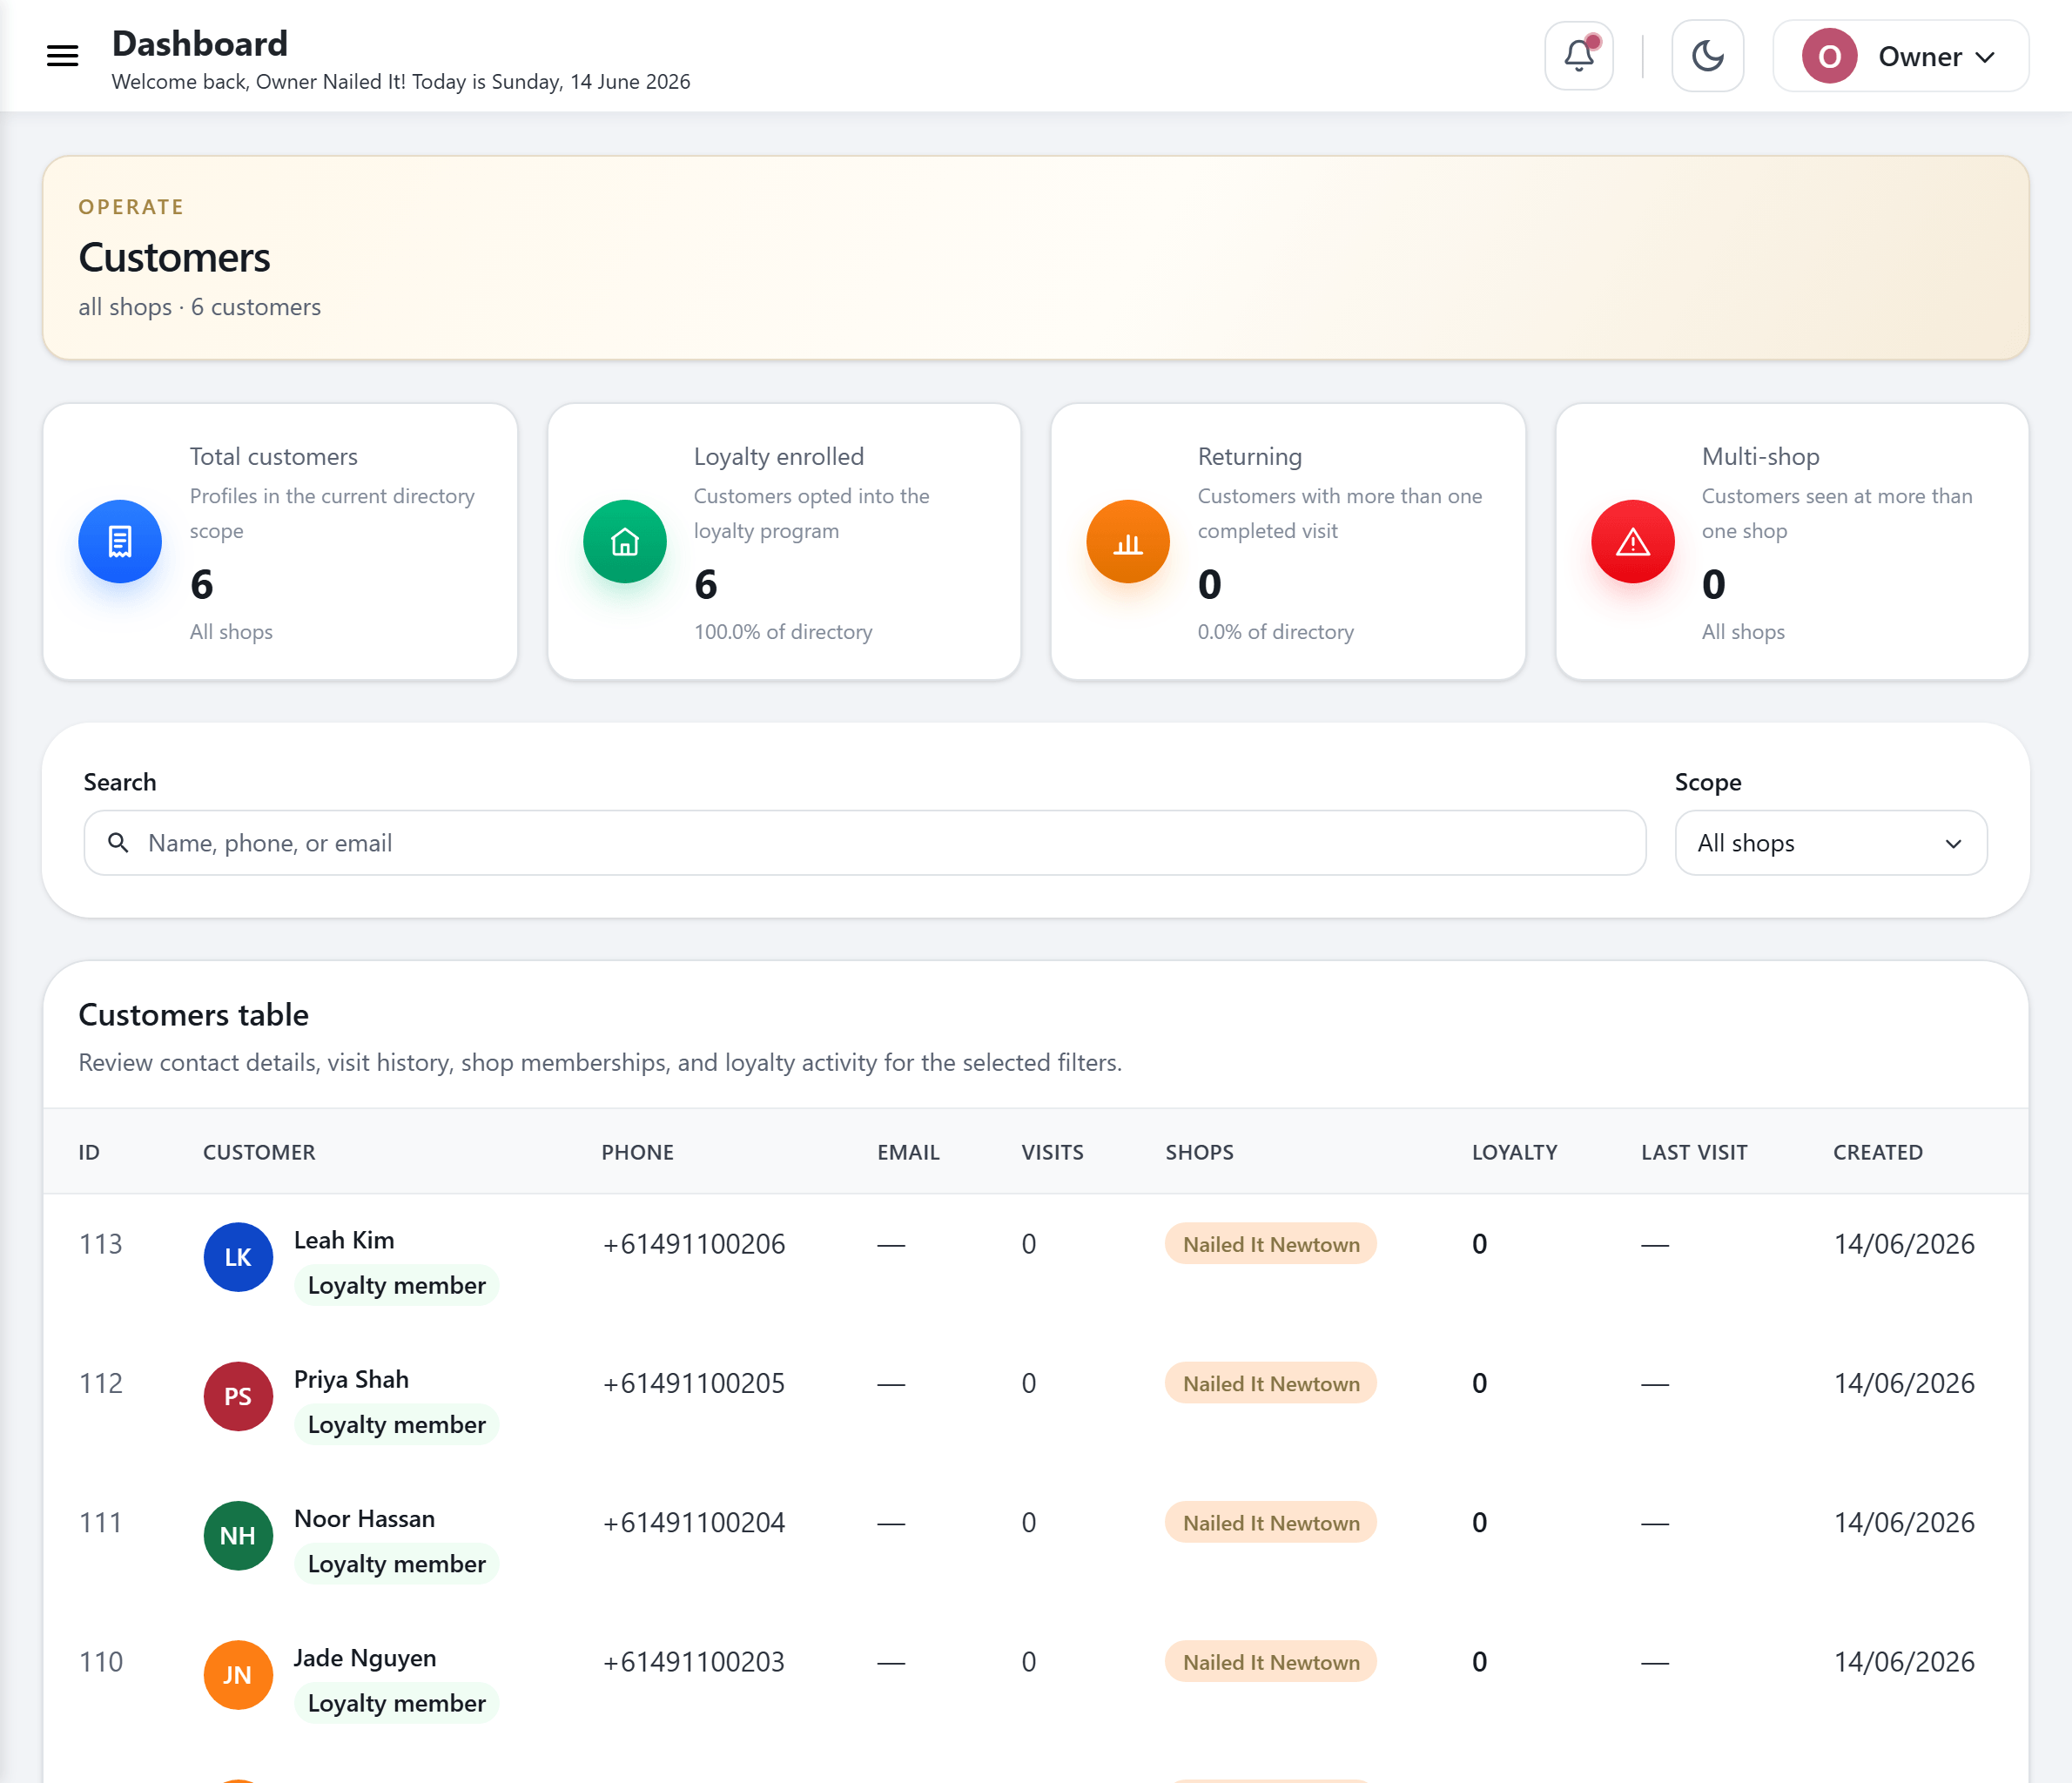Select phone number +61491100203
2072x1783 pixels.
694,1662
